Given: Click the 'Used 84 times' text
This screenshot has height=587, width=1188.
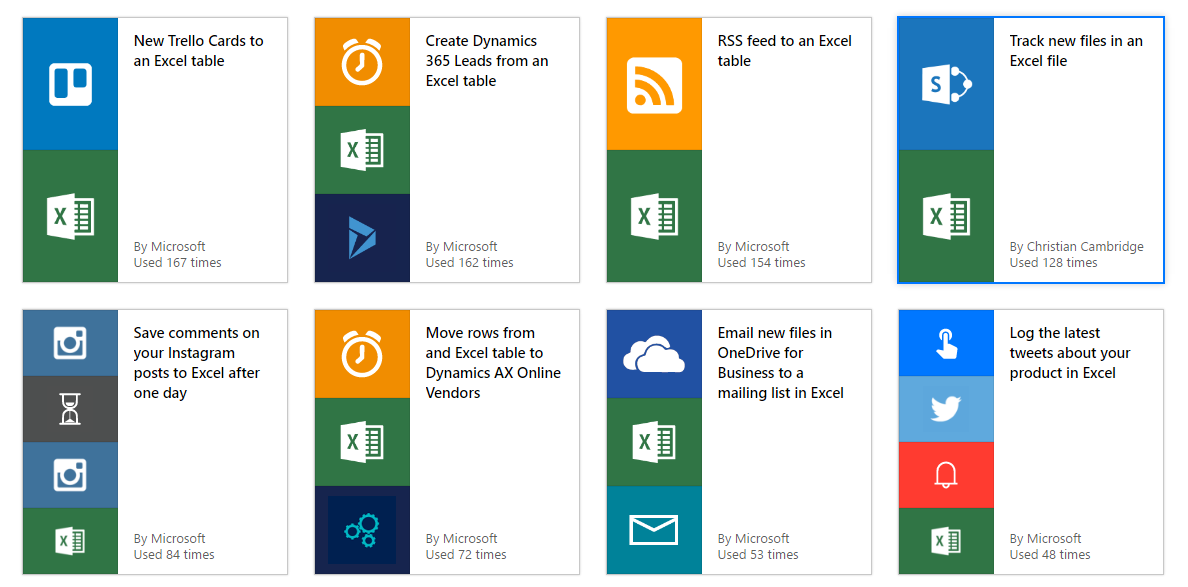Looking at the screenshot, I should point(174,555).
